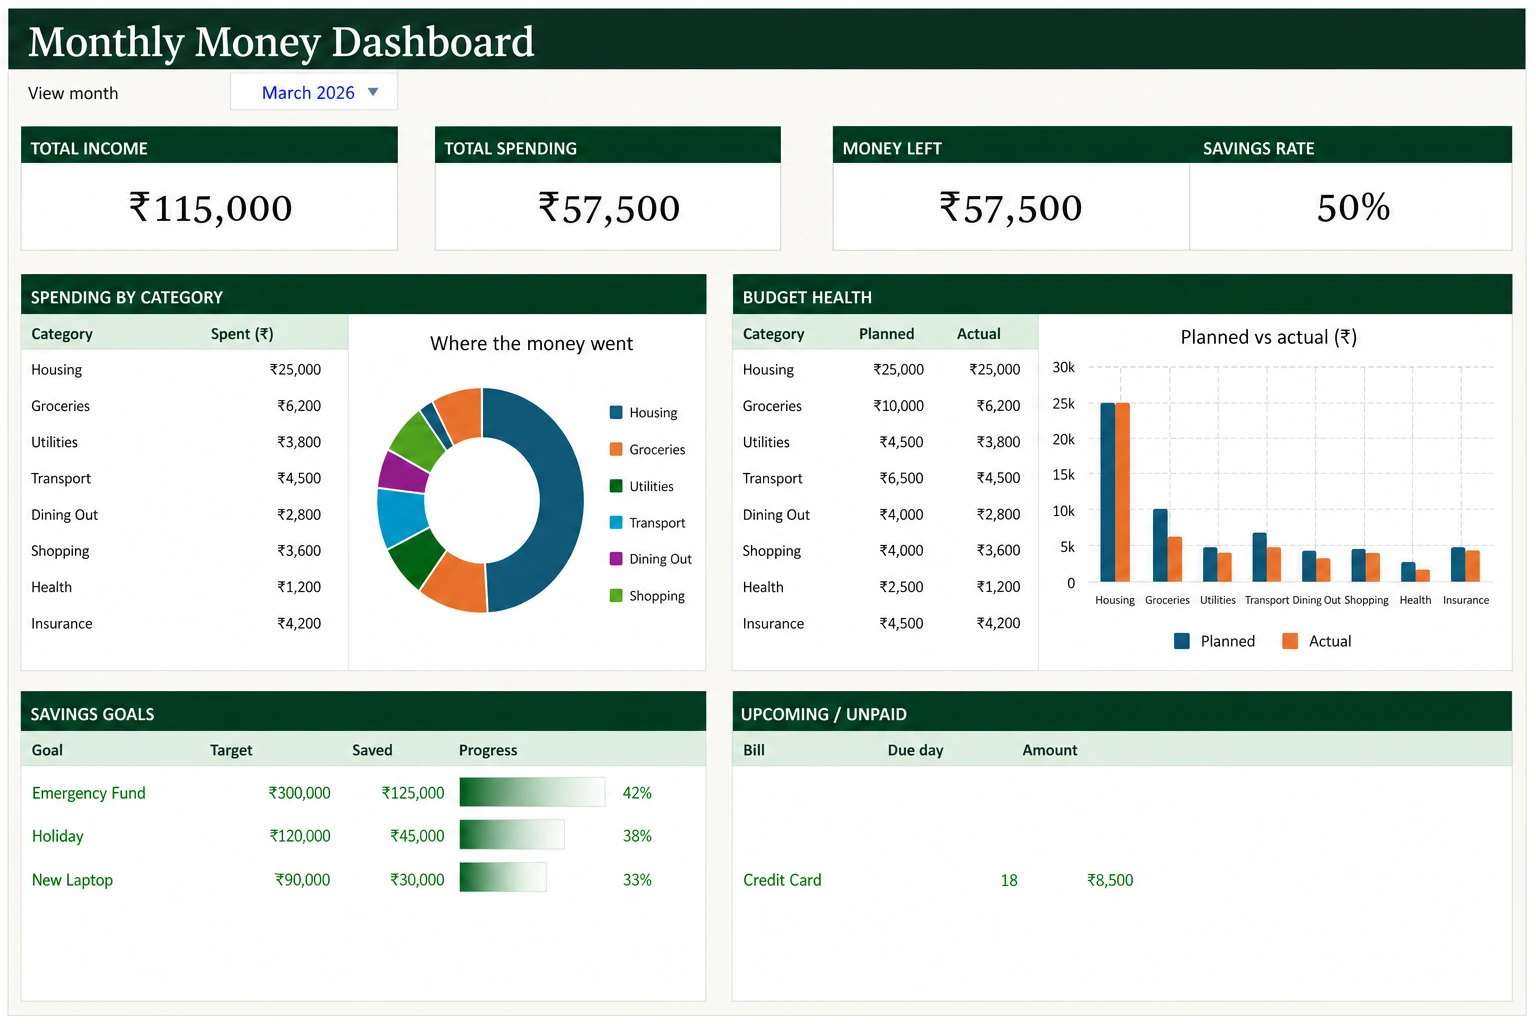Select Emergency Fund saved ₹125,000
Image resolution: width=1536 pixels, height=1024 pixels.
(413, 793)
